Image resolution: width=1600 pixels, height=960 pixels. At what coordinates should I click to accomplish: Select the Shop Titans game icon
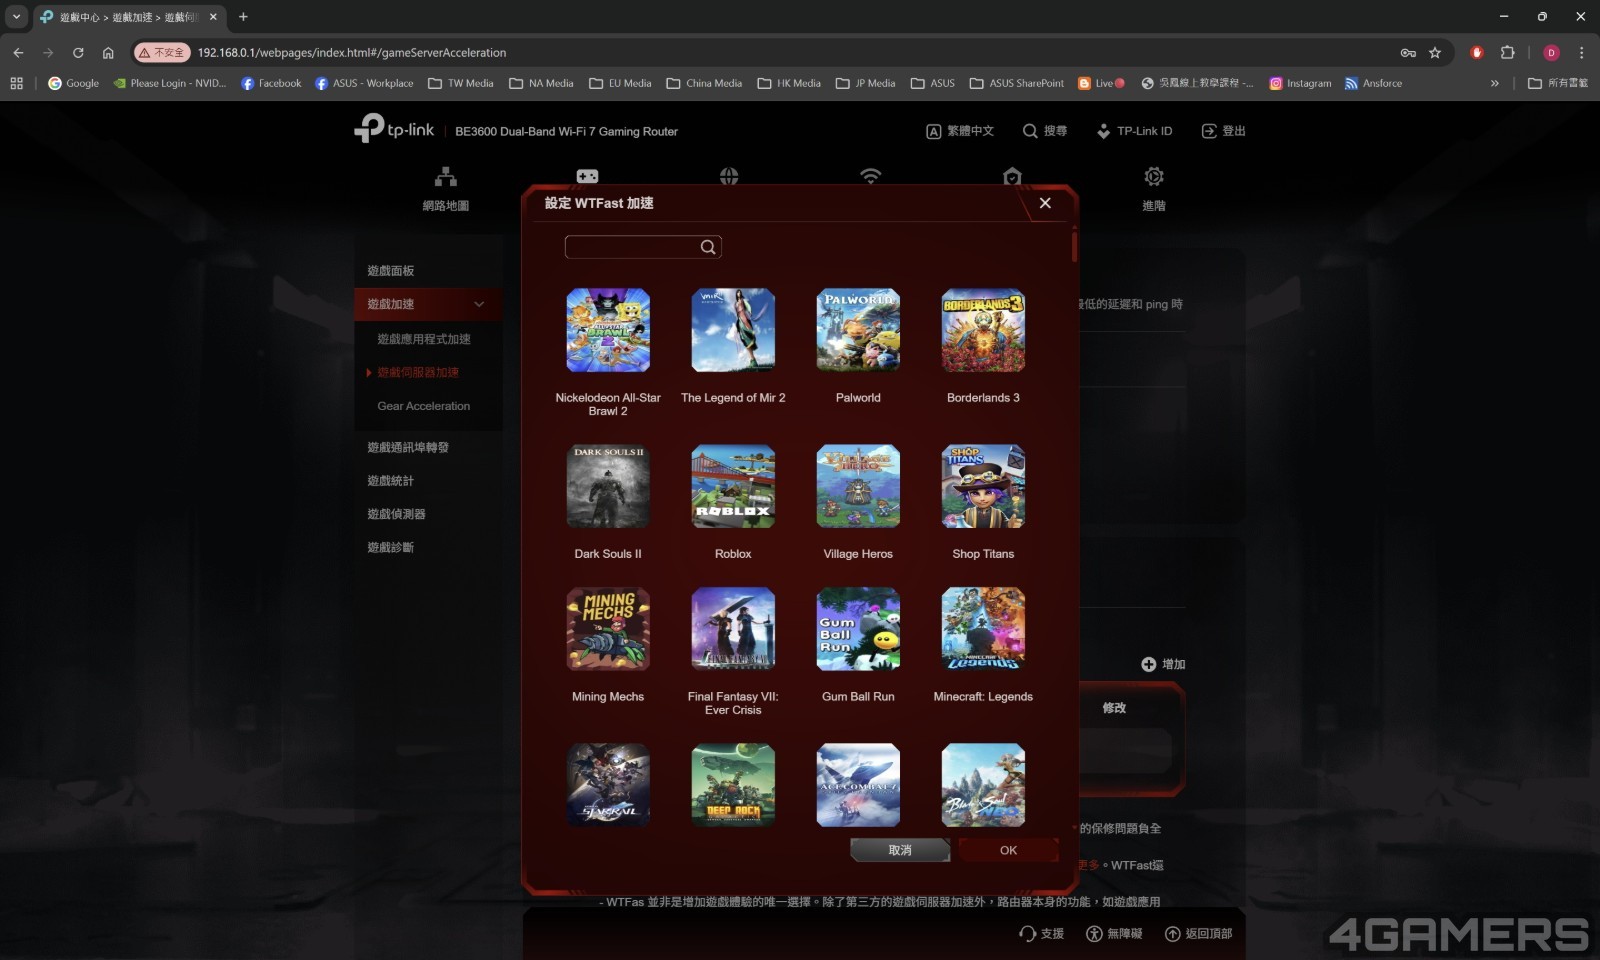click(x=983, y=486)
